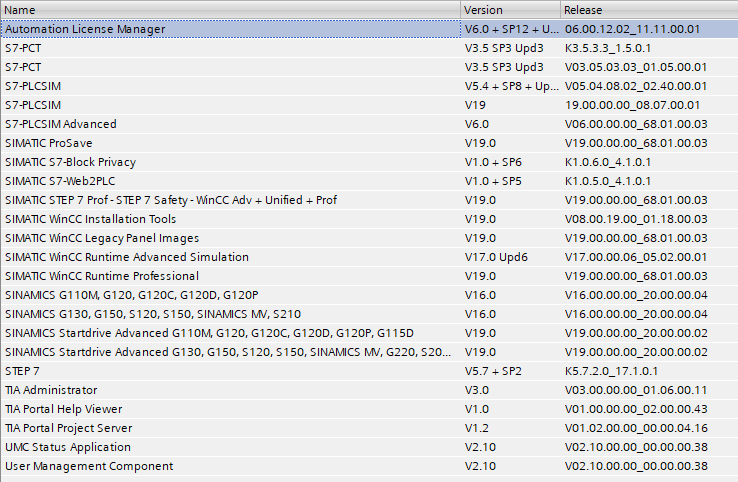Screen dimensions: 738x482
Task: Select the SIMATIC S7-Block Privacy row
Action: click(369, 162)
